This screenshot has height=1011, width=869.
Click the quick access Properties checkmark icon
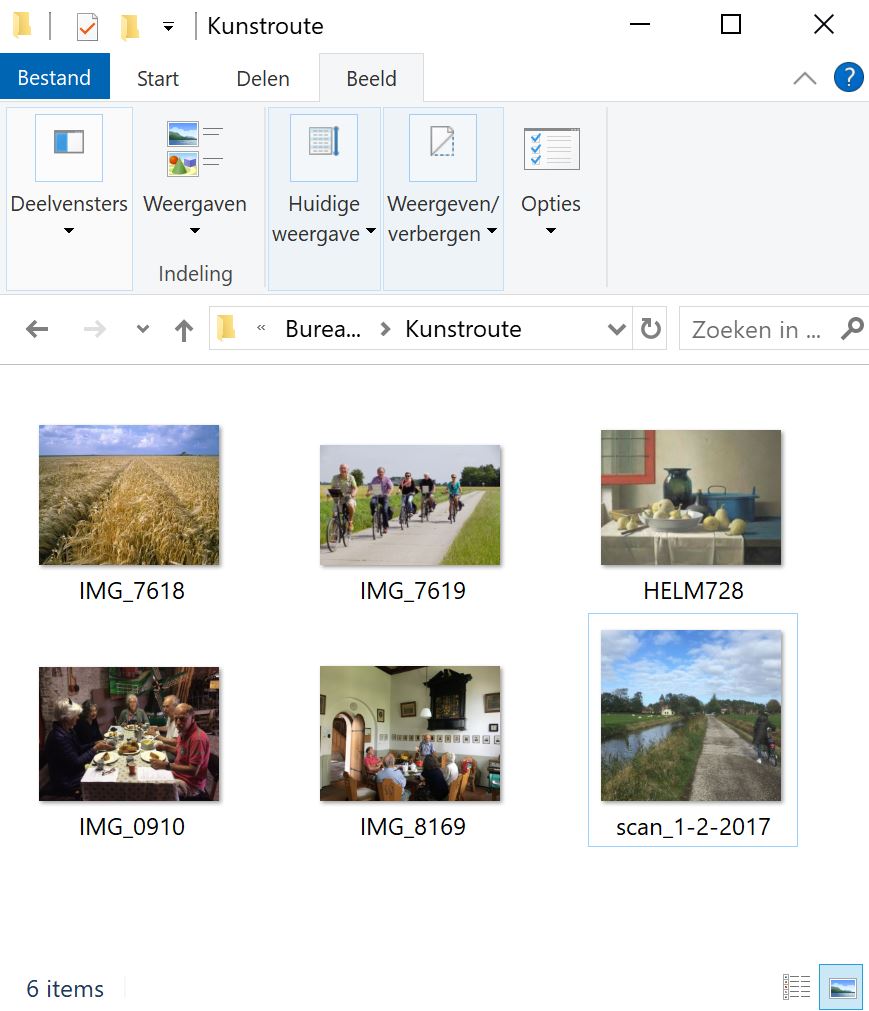[x=87, y=27]
